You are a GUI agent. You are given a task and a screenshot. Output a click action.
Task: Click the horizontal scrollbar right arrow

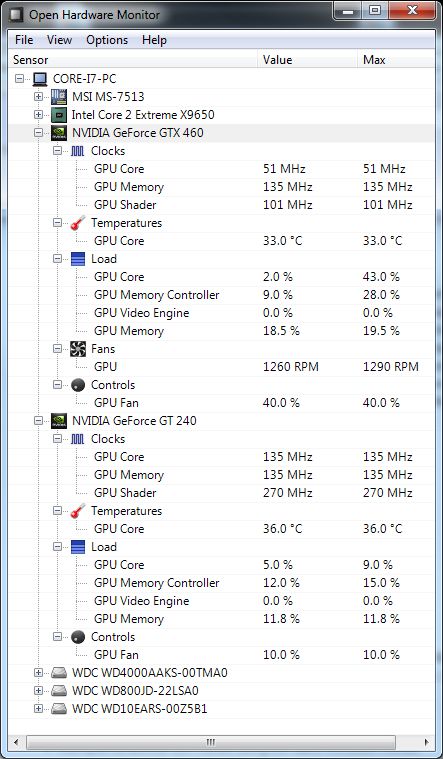pyautogui.click(x=427, y=742)
